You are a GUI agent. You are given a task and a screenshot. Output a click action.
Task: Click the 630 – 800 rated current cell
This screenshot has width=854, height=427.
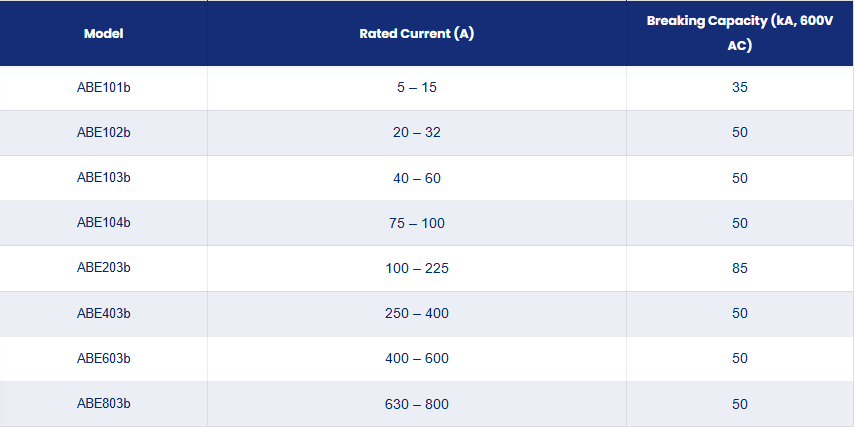pyautogui.click(x=417, y=404)
